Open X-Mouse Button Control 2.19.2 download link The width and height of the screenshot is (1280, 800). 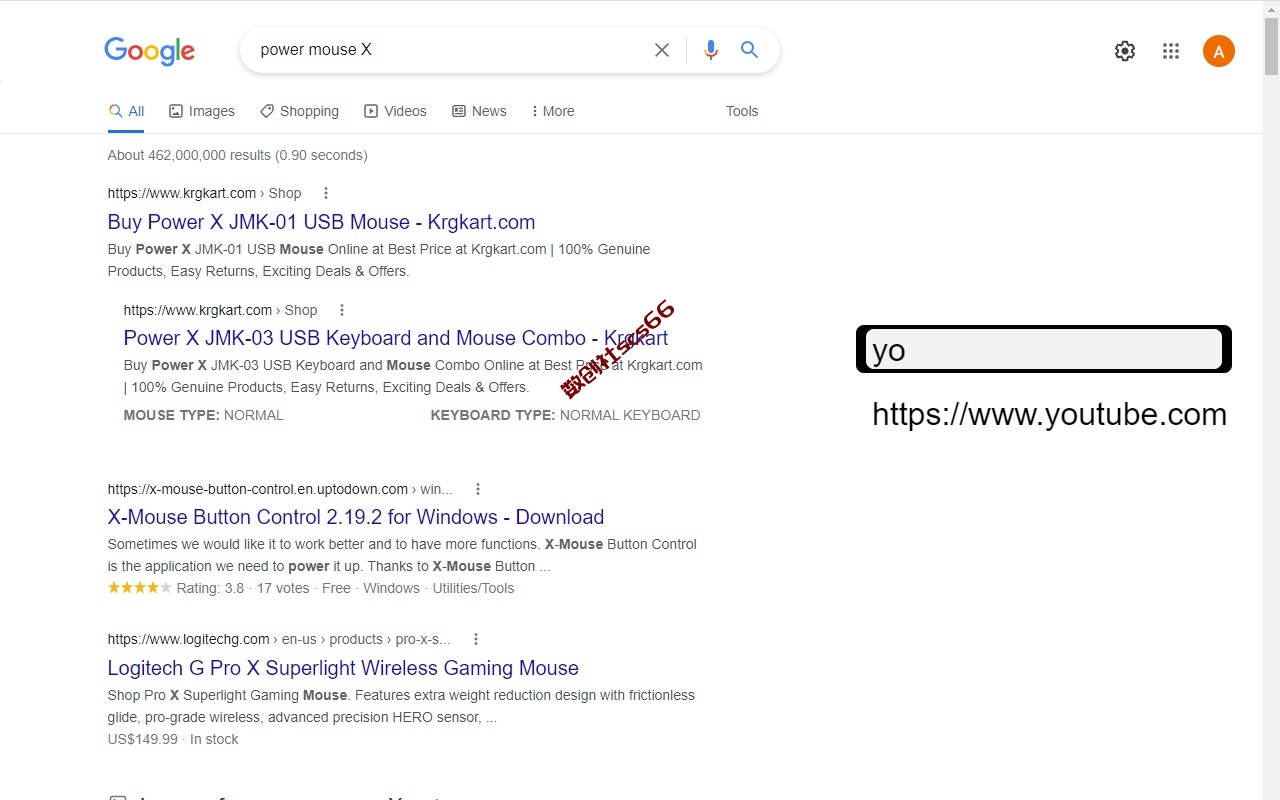(x=356, y=517)
